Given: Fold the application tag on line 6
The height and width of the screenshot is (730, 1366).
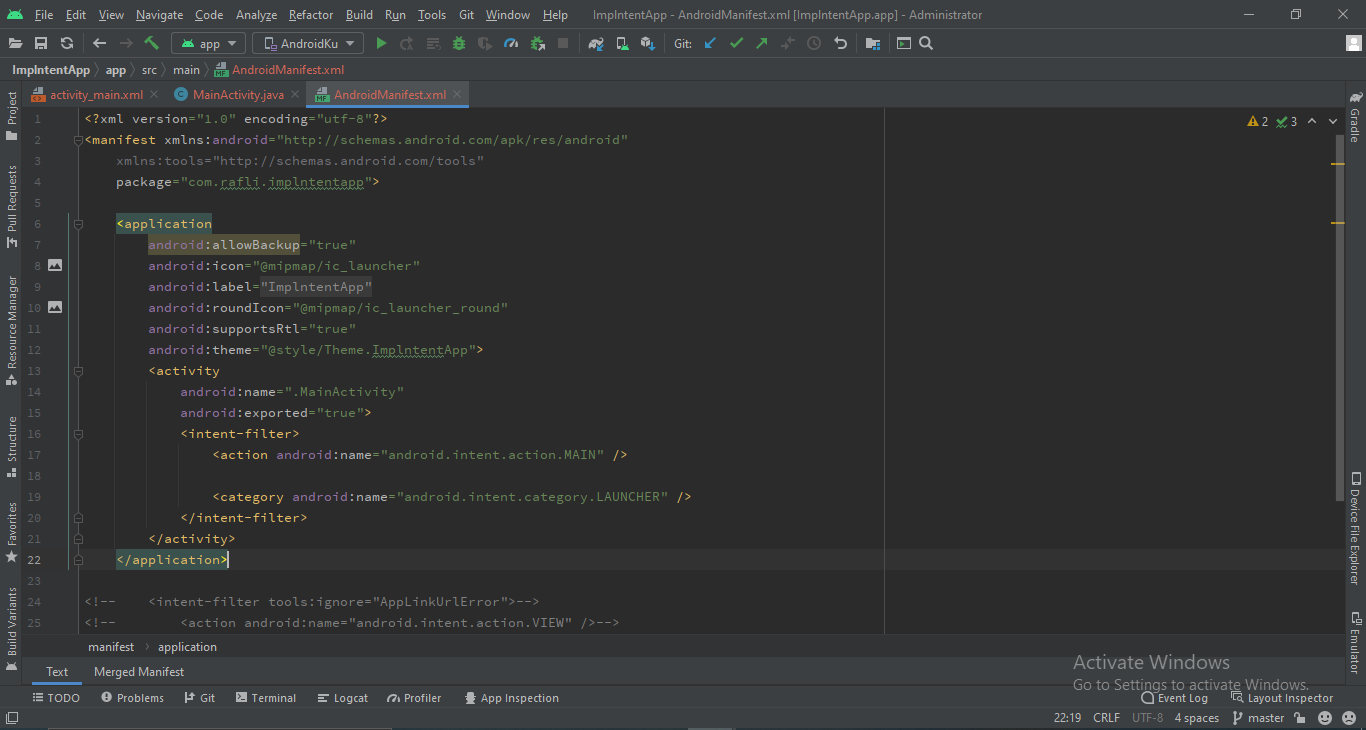Looking at the screenshot, I should tap(78, 224).
